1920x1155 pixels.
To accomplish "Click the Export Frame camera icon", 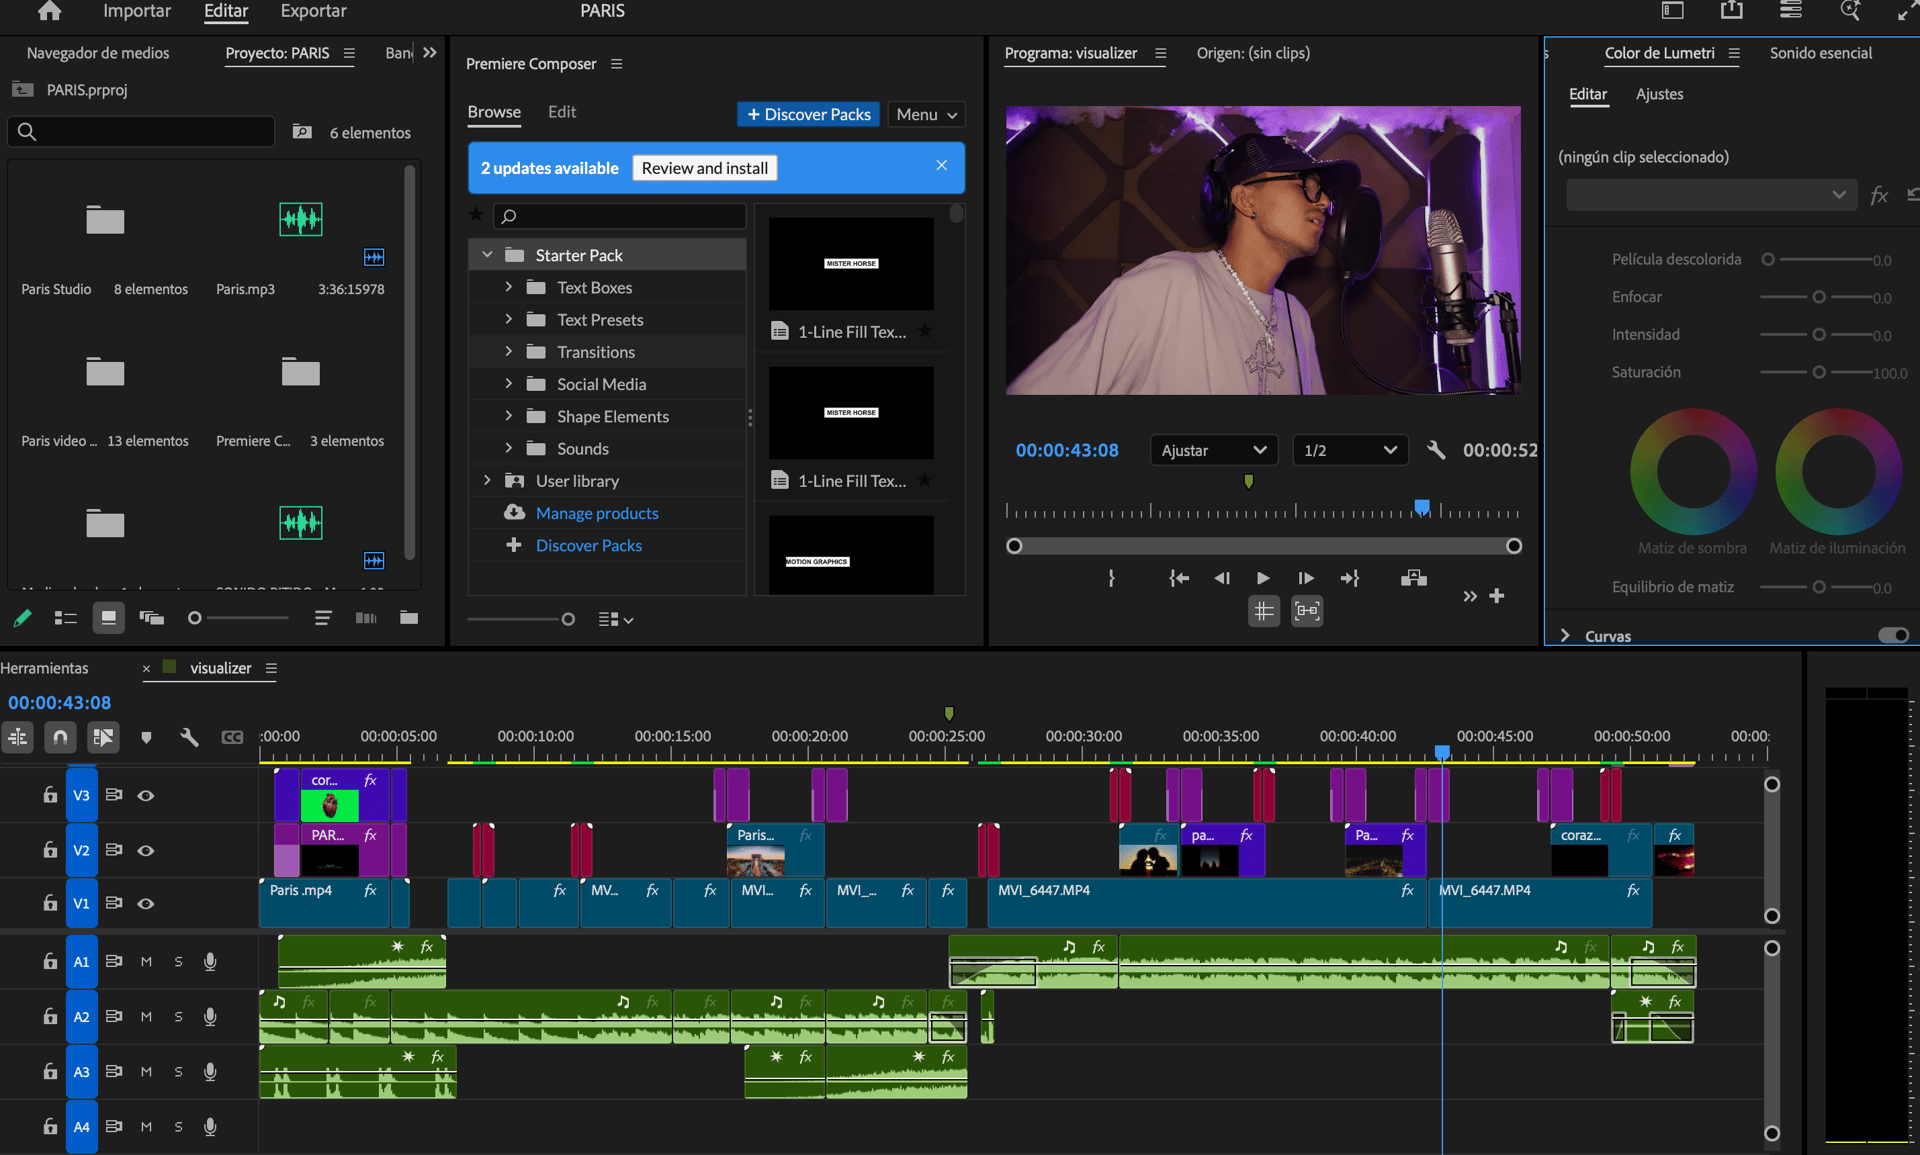I will (x=1413, y=578).
